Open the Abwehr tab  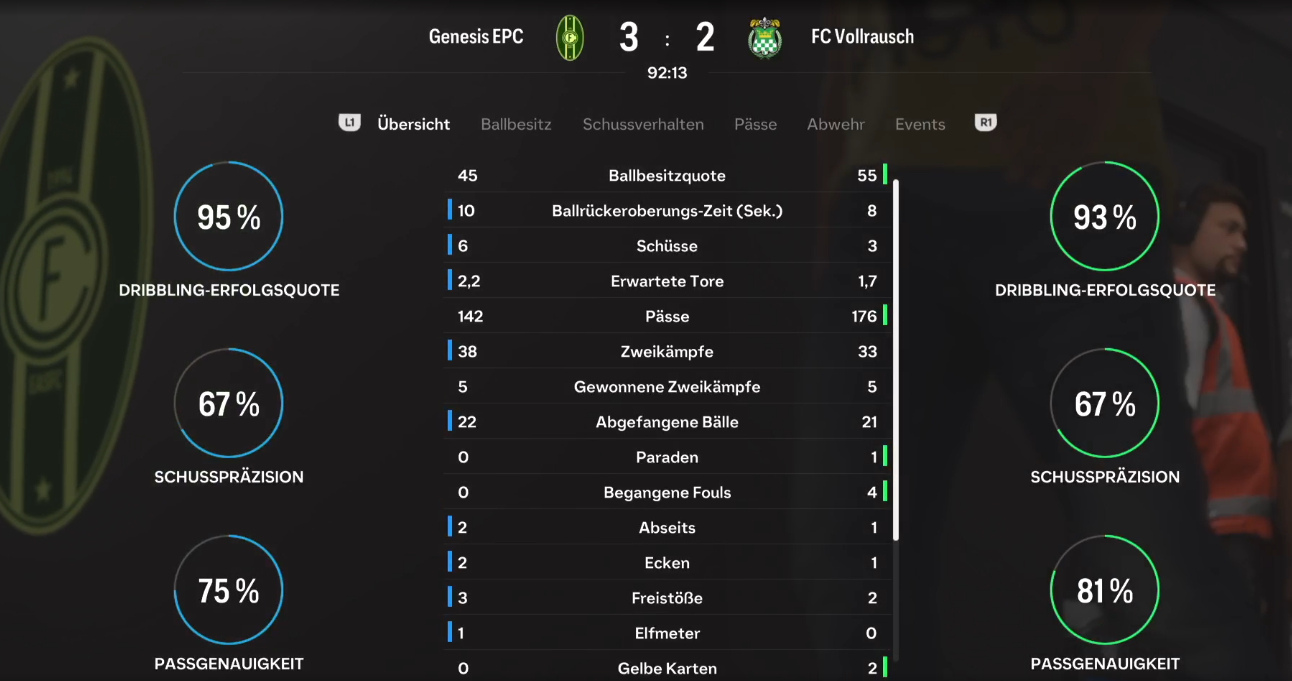tap(836, 124)
